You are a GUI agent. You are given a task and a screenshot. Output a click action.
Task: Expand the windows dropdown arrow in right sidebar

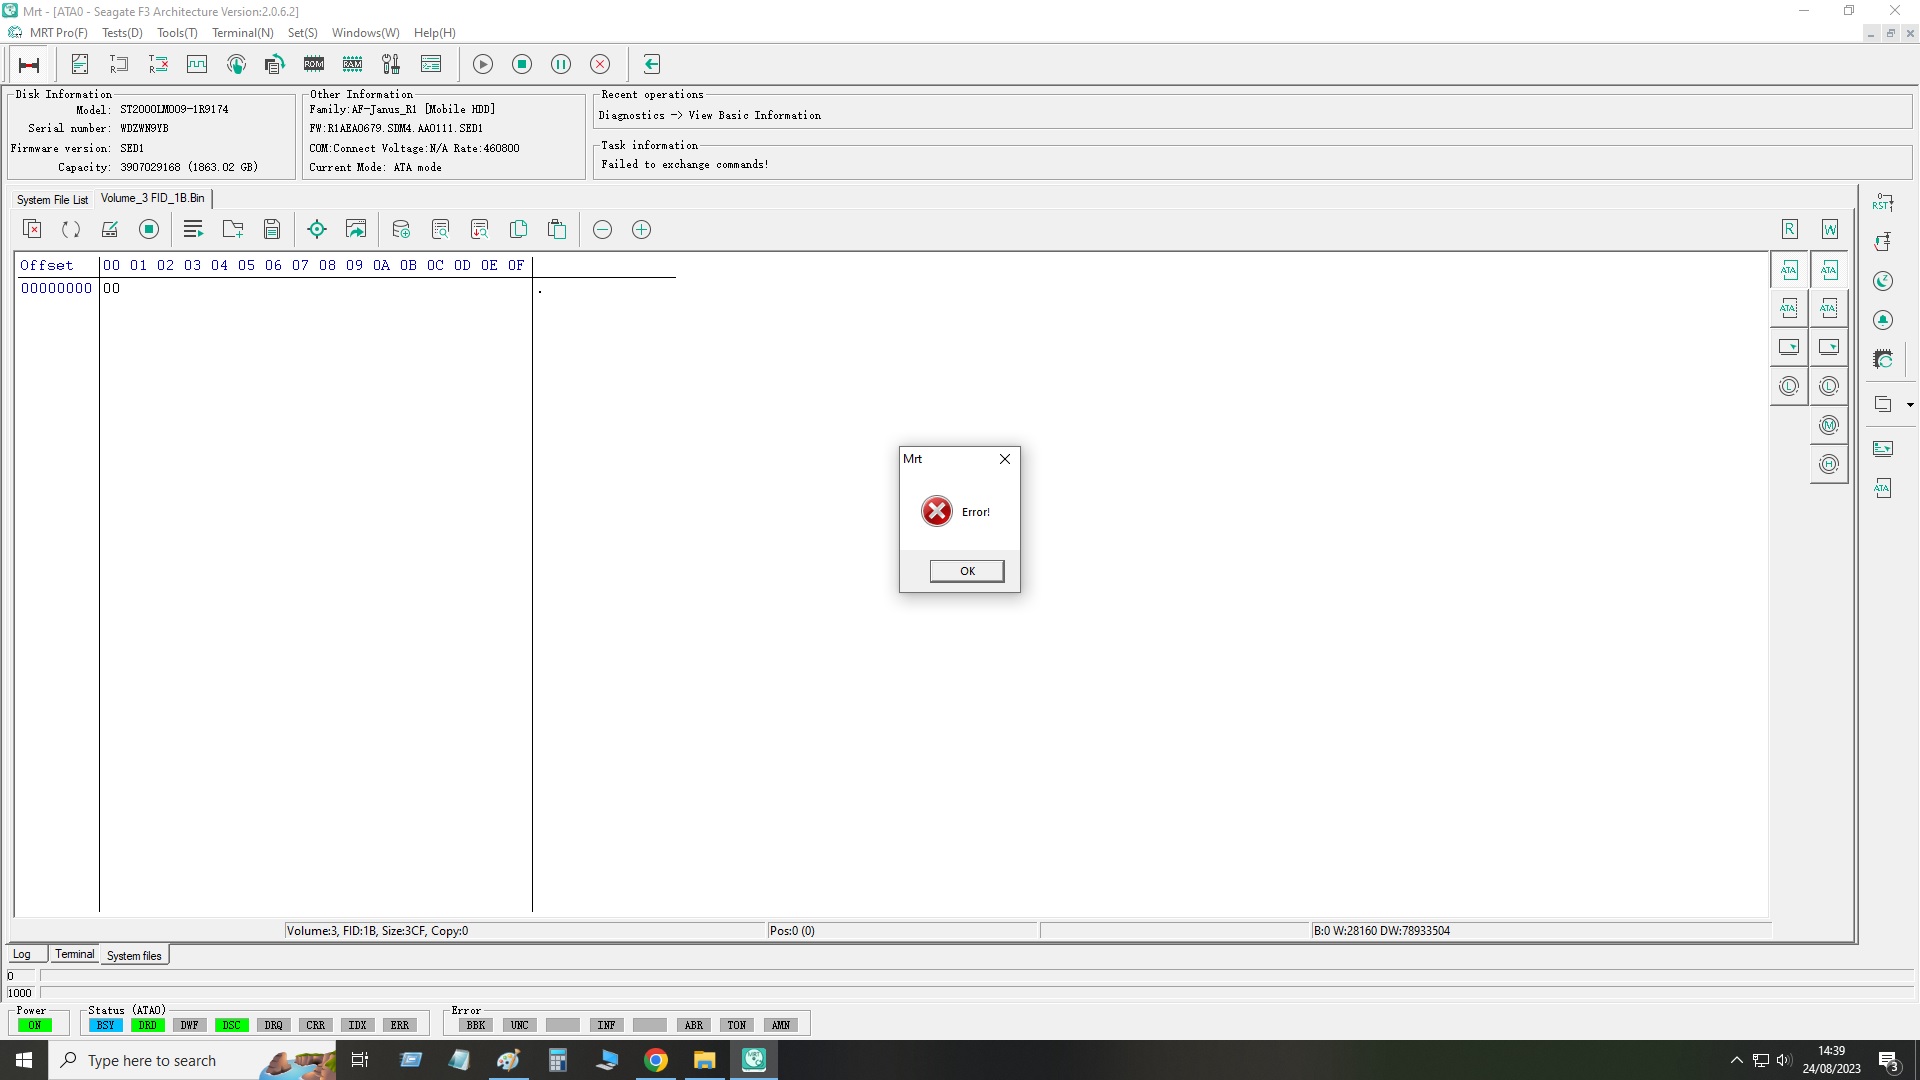(1910, 405)
